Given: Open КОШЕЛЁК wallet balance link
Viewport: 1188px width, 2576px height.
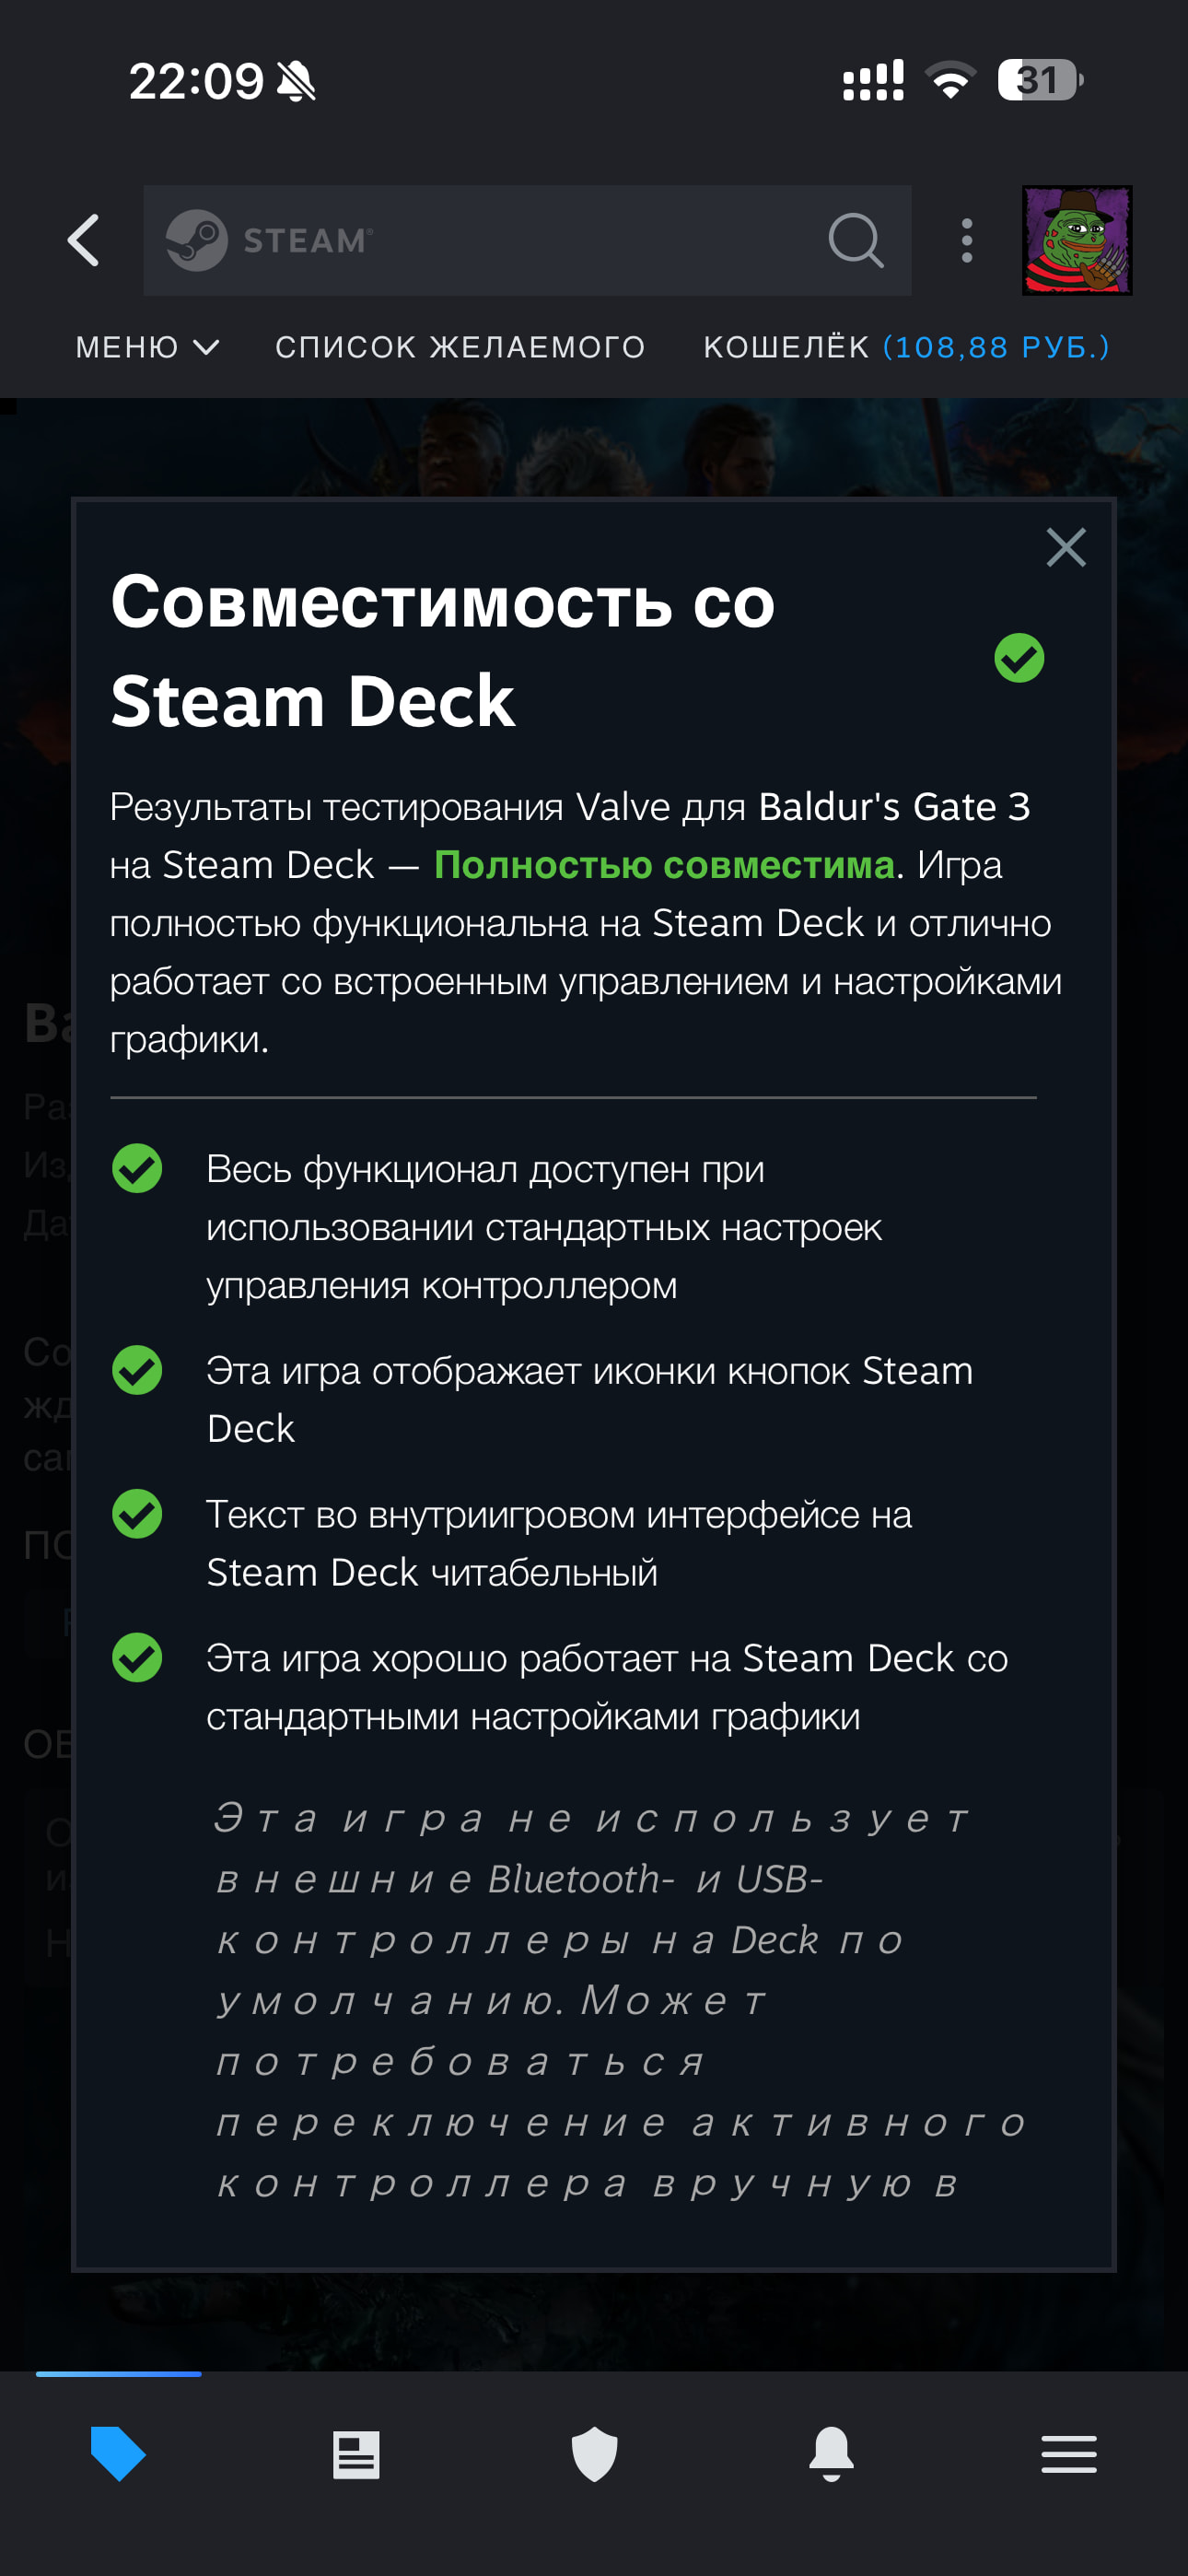Looking at the screenshot, I should click(906, 347).
